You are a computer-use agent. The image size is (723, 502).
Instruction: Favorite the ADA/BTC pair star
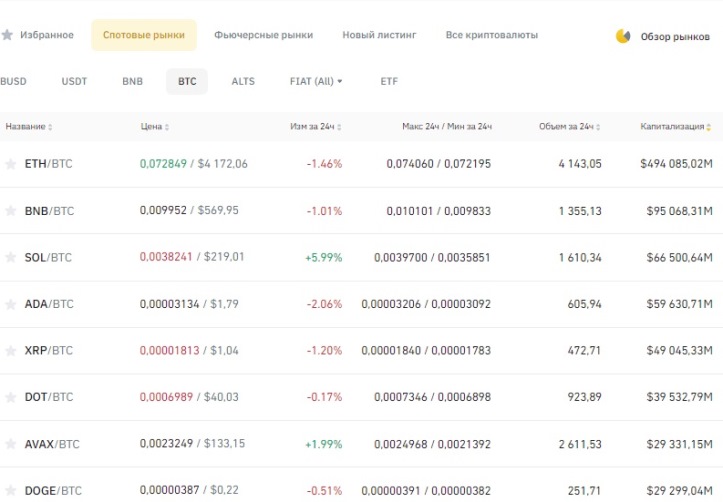(x=10, y=304)
